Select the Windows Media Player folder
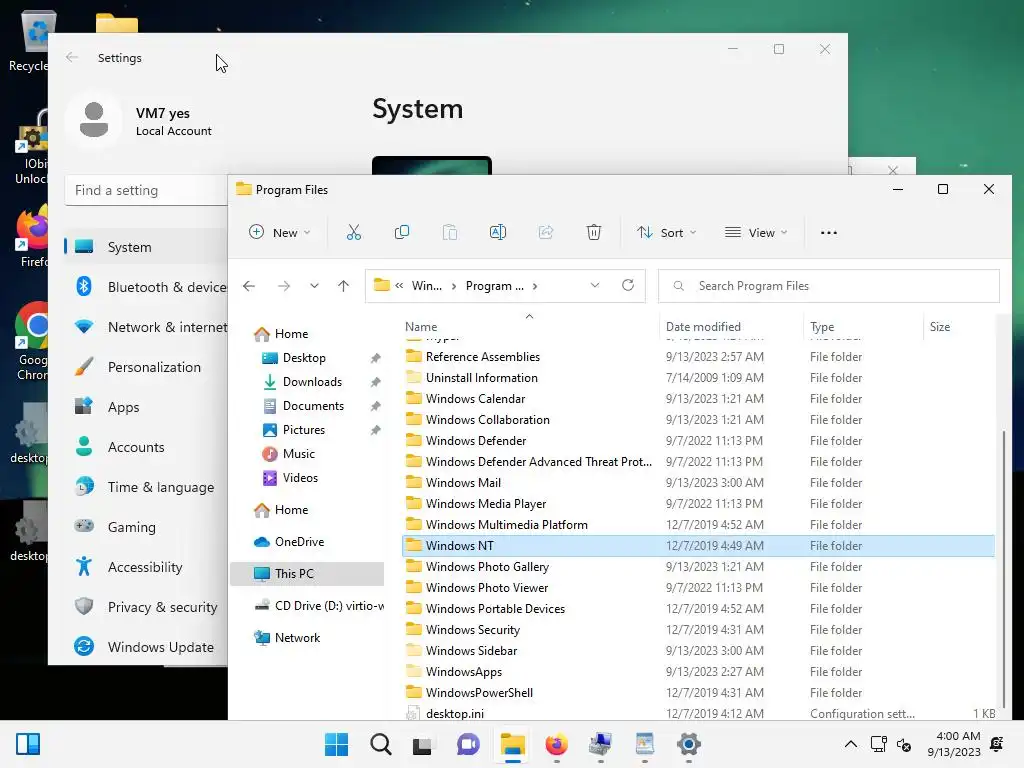Screen dimensions: 1024x768 (x=698, y=504)
